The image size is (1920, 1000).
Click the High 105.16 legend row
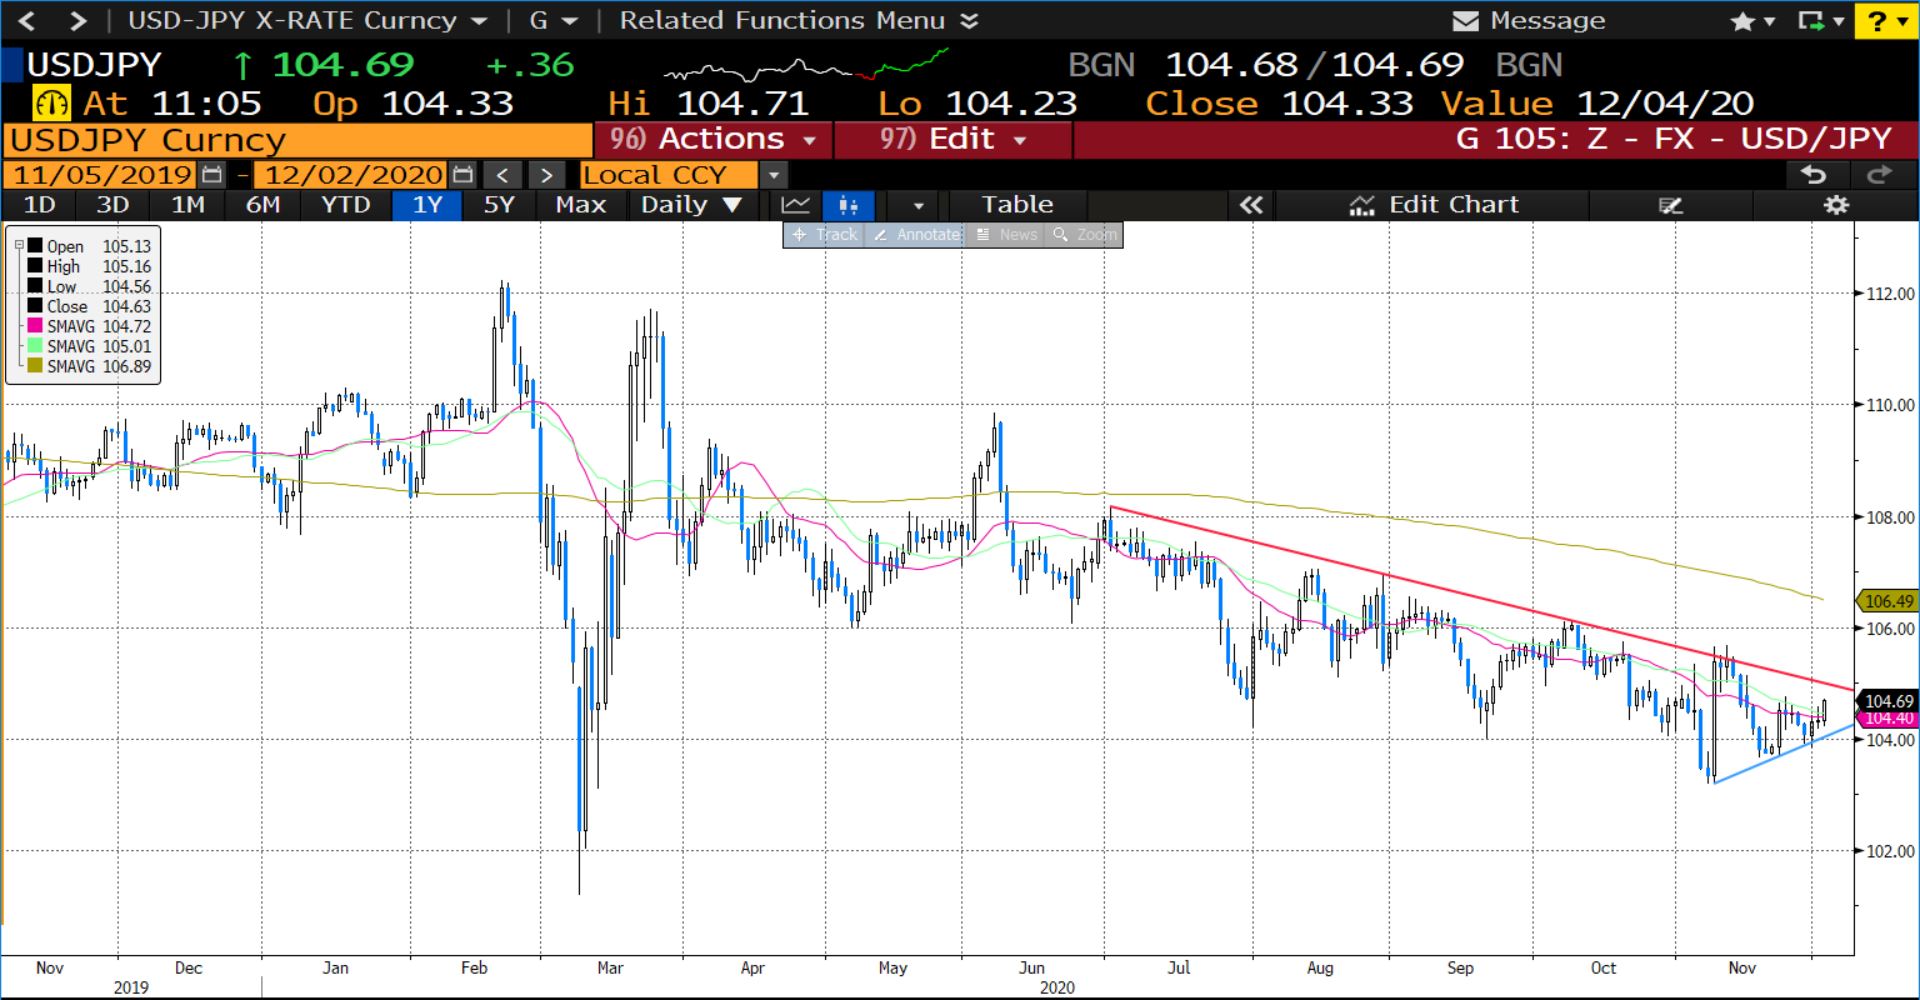tap(89, 266)
